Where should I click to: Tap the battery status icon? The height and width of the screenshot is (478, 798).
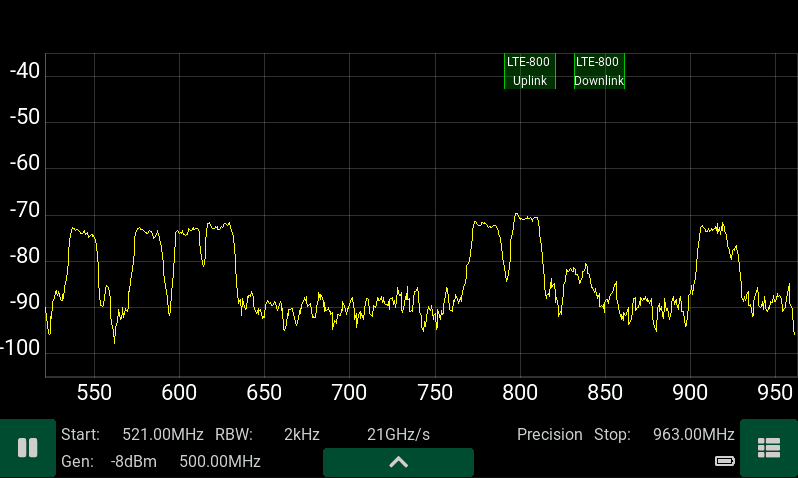tap(725, 461)
